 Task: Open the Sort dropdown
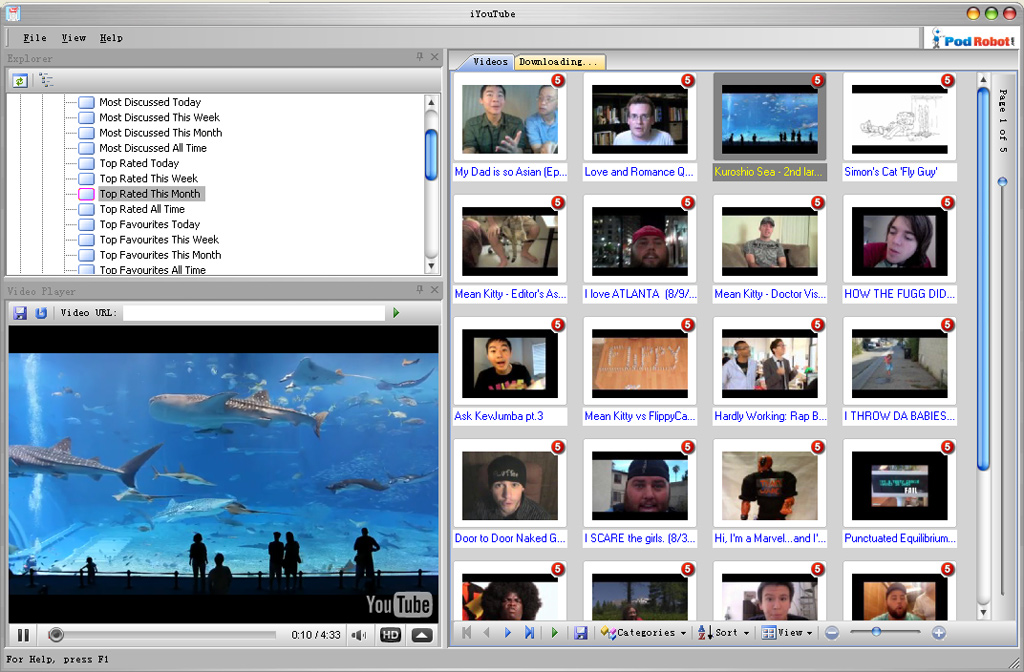[724, 632]
